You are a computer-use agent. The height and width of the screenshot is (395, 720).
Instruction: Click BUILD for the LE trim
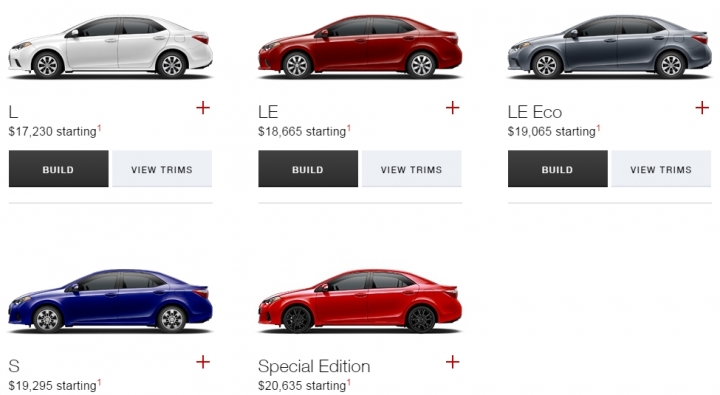coord(308,169)
